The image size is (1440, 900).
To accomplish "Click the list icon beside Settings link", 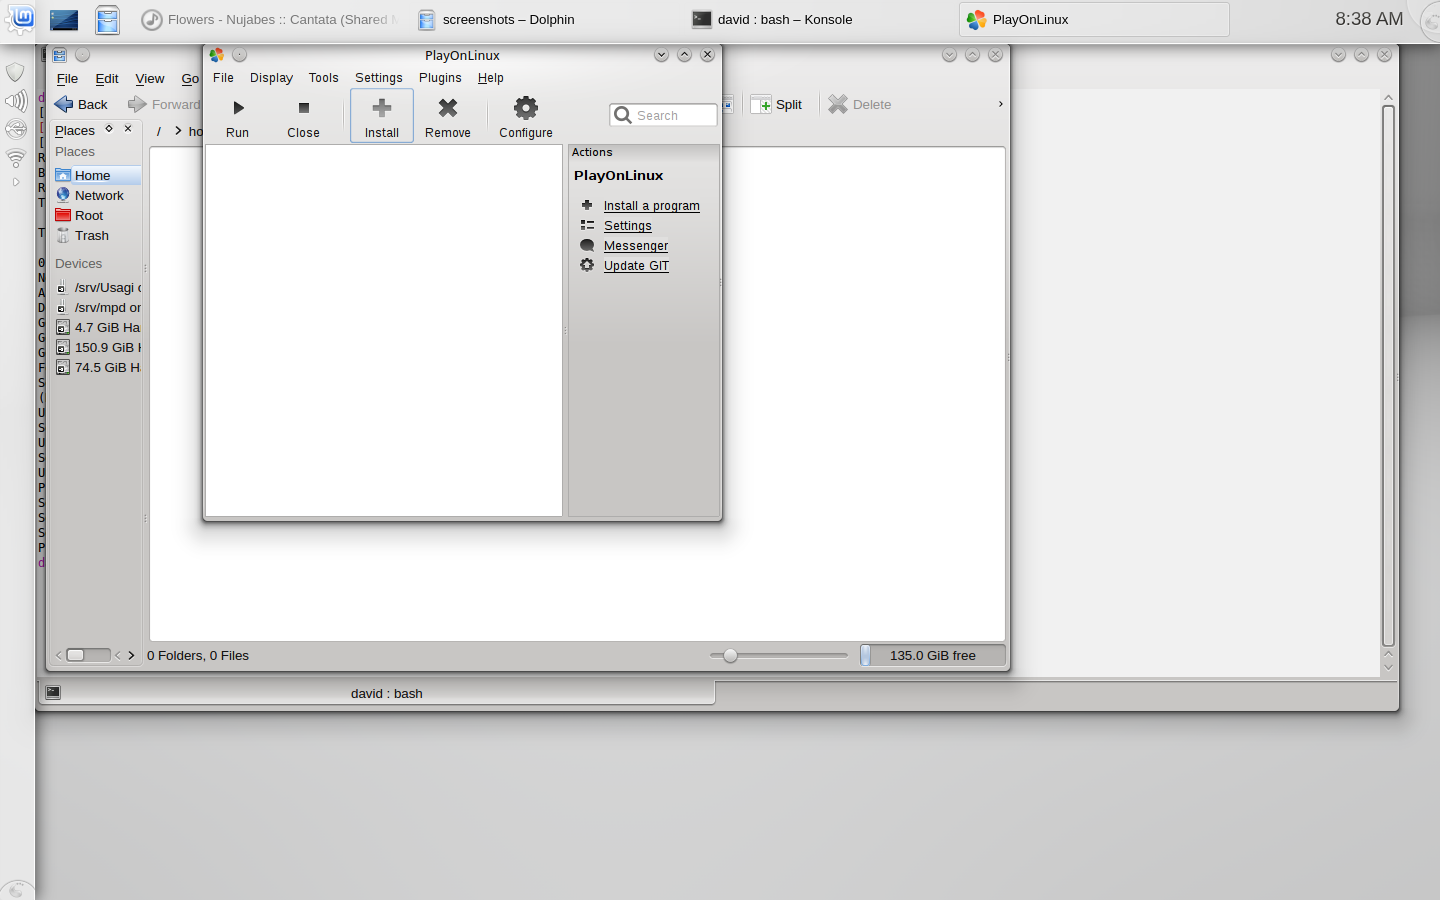I will point(587,225).
